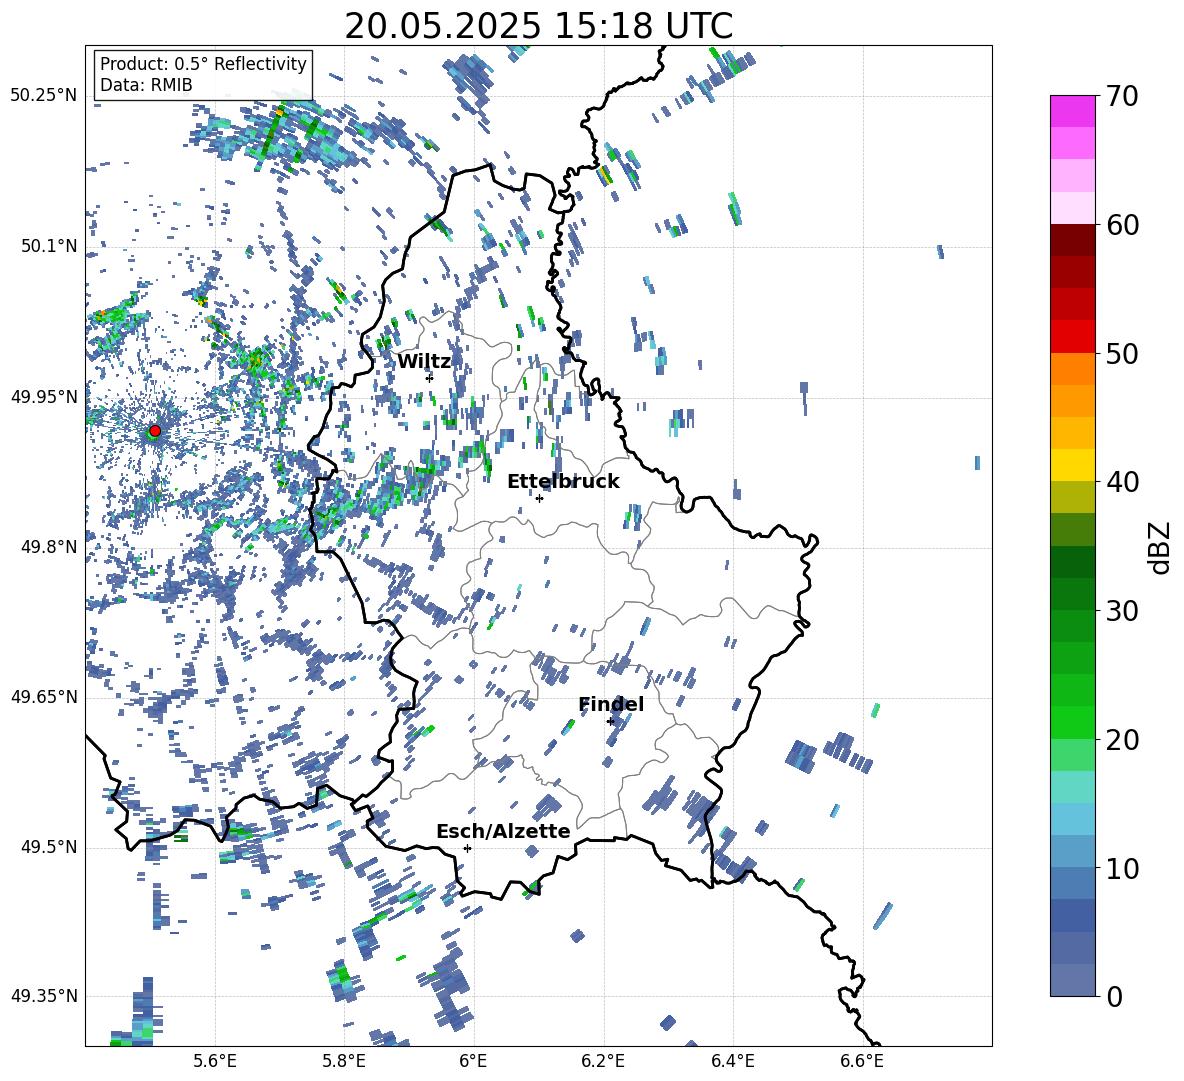This screenshot has height=1081, width=1184.
Task: Click the yellow swatch just above 40
Action: [1072, 465]
